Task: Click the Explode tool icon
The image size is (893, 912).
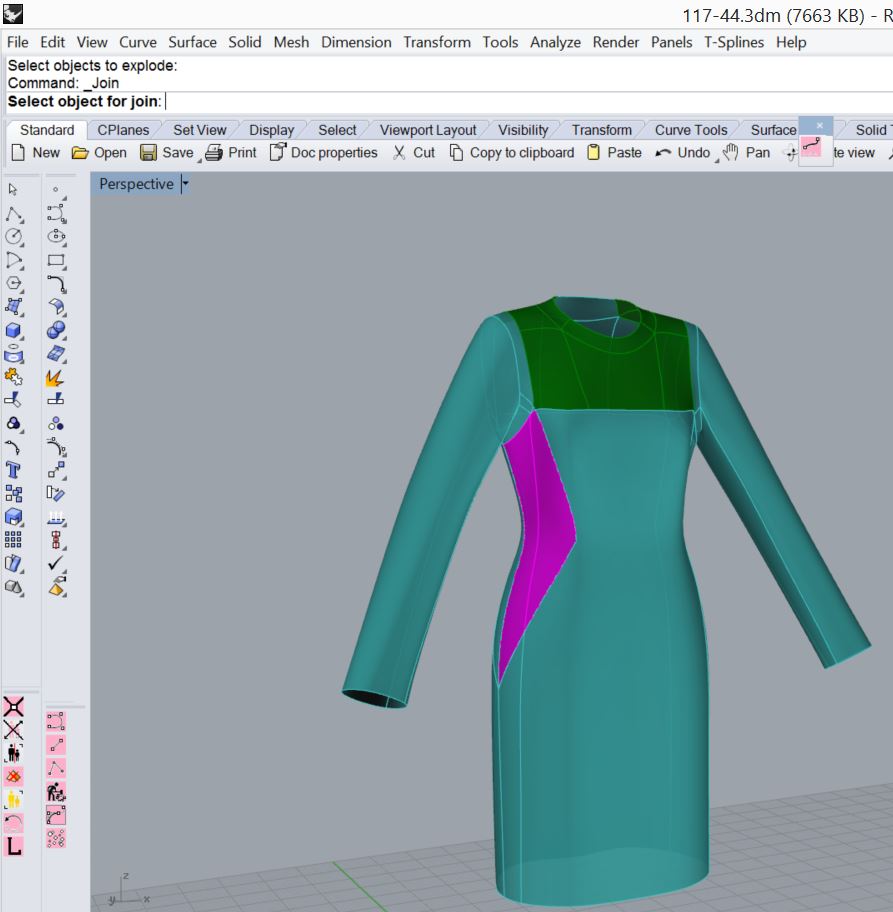Action: 56,378
